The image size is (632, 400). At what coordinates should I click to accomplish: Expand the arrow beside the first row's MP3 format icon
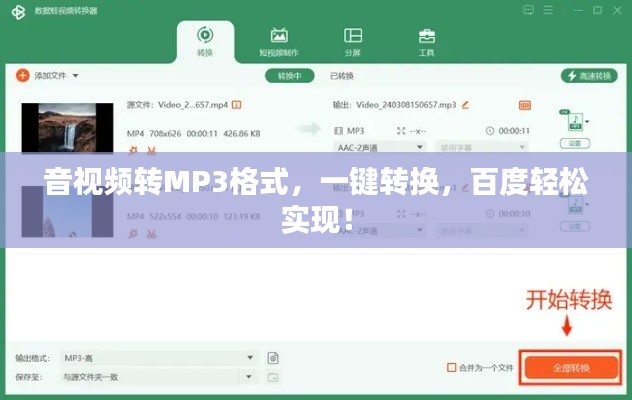(587, 121)
